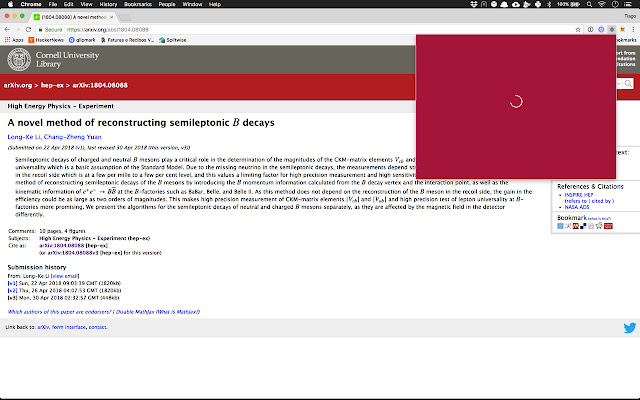Open the INSPIRE HEP link
The image size is (640, 400).
coord(579,195)
